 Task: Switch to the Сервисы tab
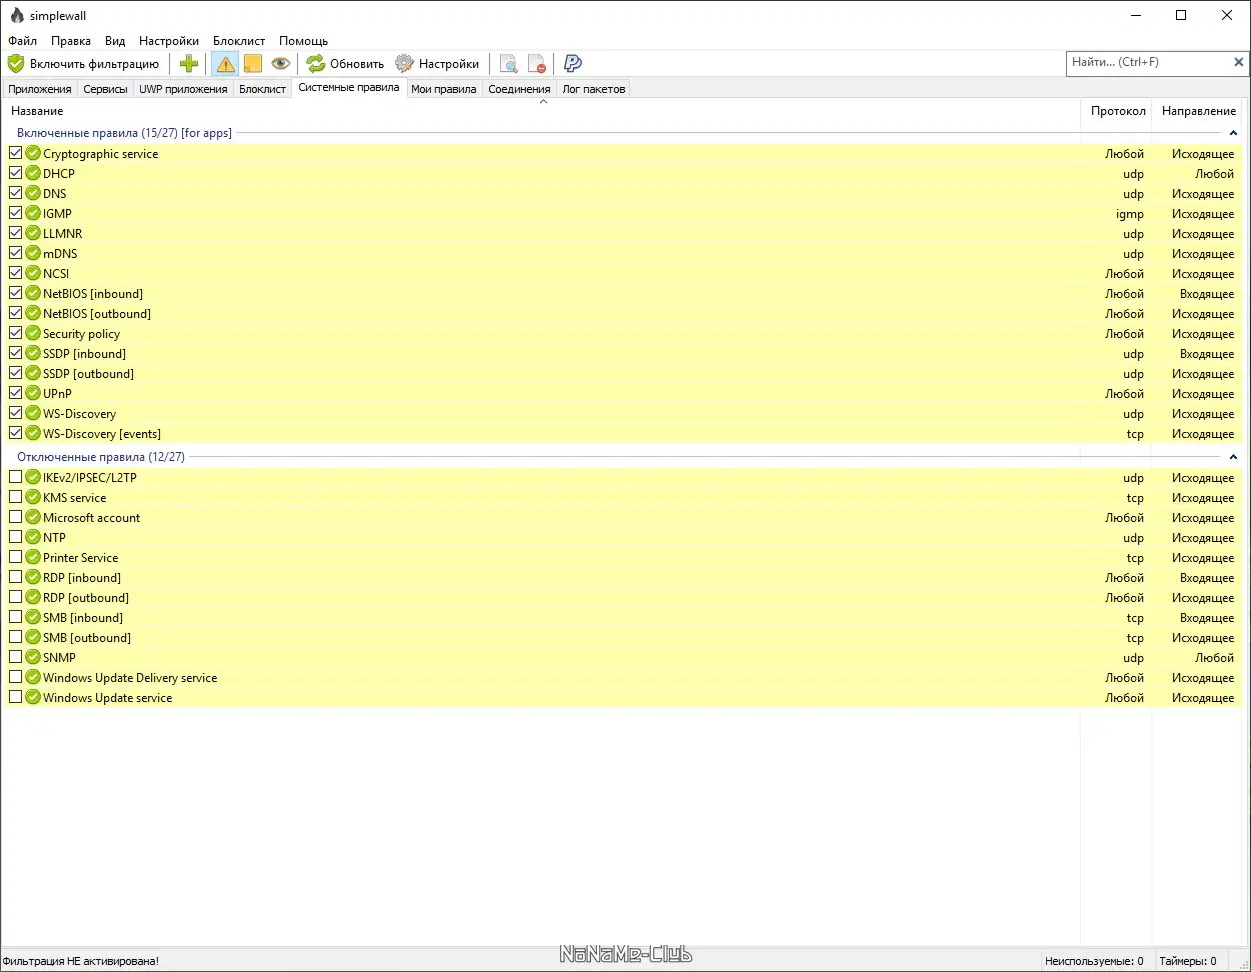click(x=105, y=89)
